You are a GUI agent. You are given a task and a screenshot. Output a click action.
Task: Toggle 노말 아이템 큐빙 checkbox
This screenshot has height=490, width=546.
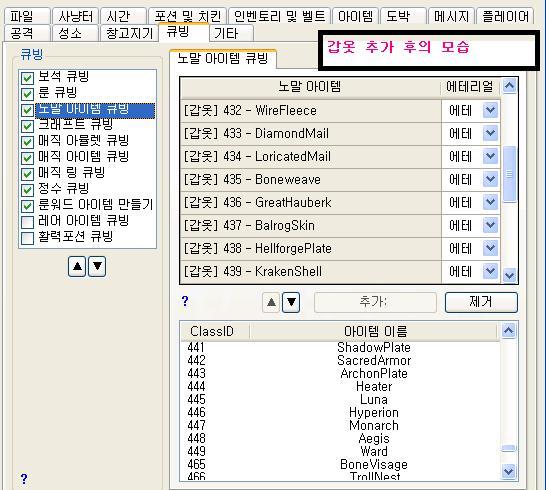point(27,110)
